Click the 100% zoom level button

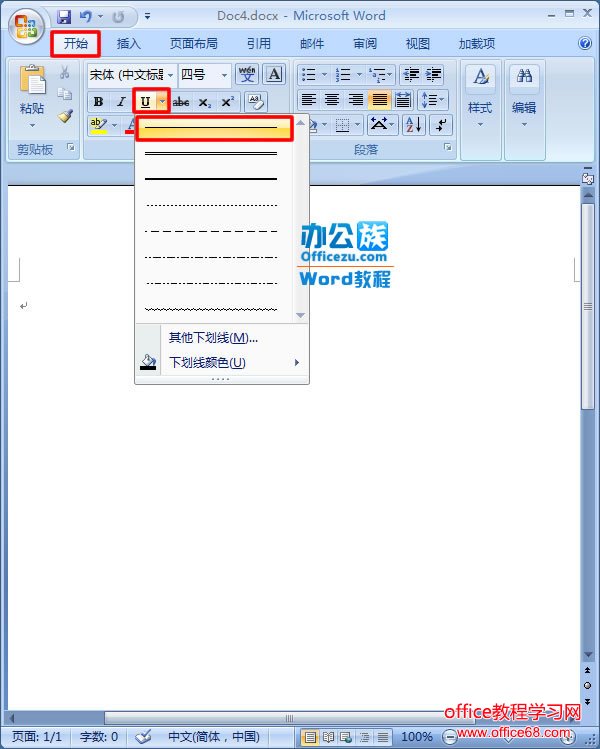pos(417,737)
